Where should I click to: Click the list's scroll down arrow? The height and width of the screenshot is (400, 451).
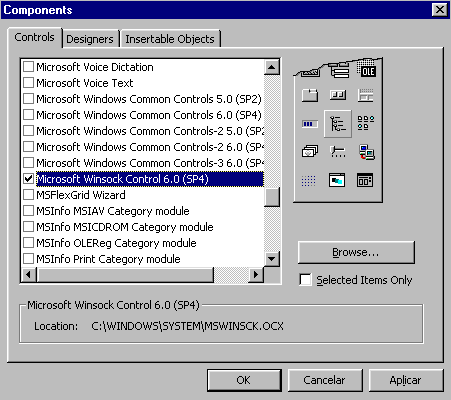(272, 258)
